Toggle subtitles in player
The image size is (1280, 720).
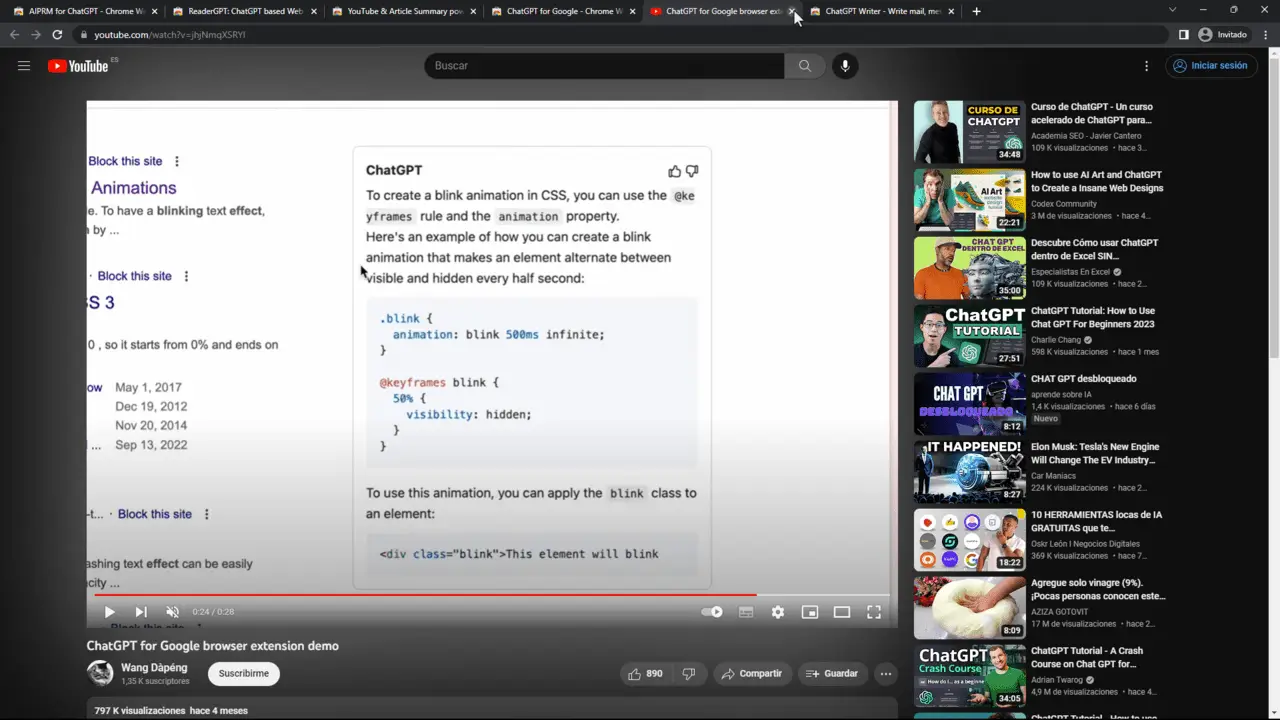pos(746,612)
